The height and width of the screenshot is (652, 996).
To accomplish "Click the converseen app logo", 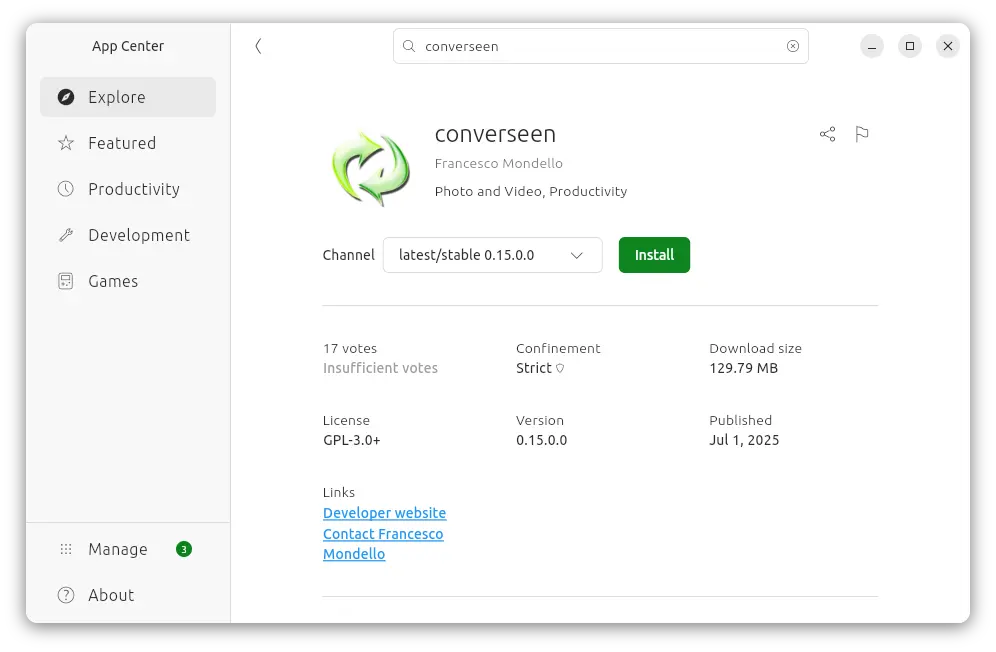I will click(x=370, y=168).
